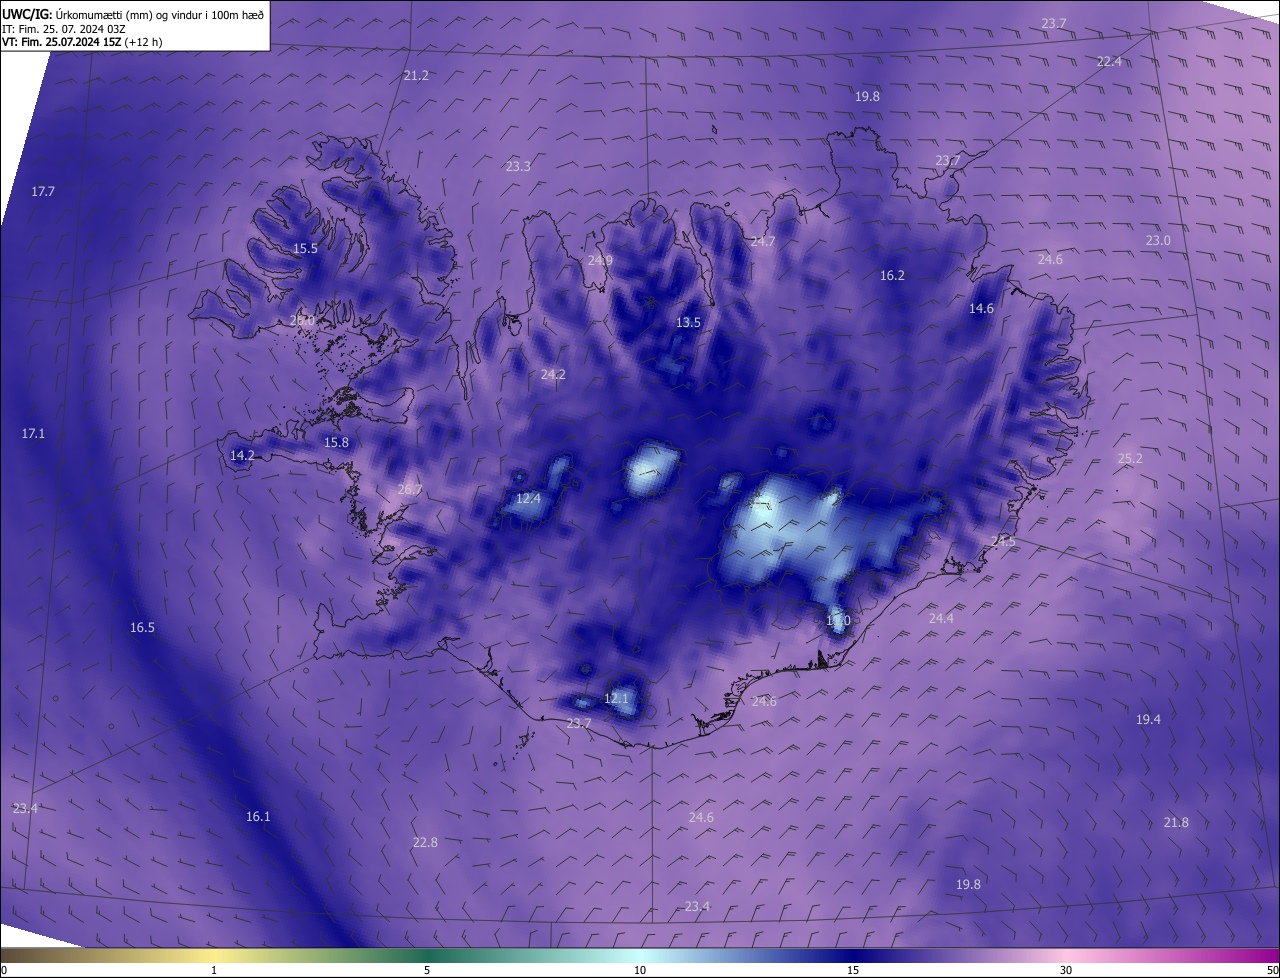Select the 24.9 value label
1280x978 pixels.
point(600,260)
